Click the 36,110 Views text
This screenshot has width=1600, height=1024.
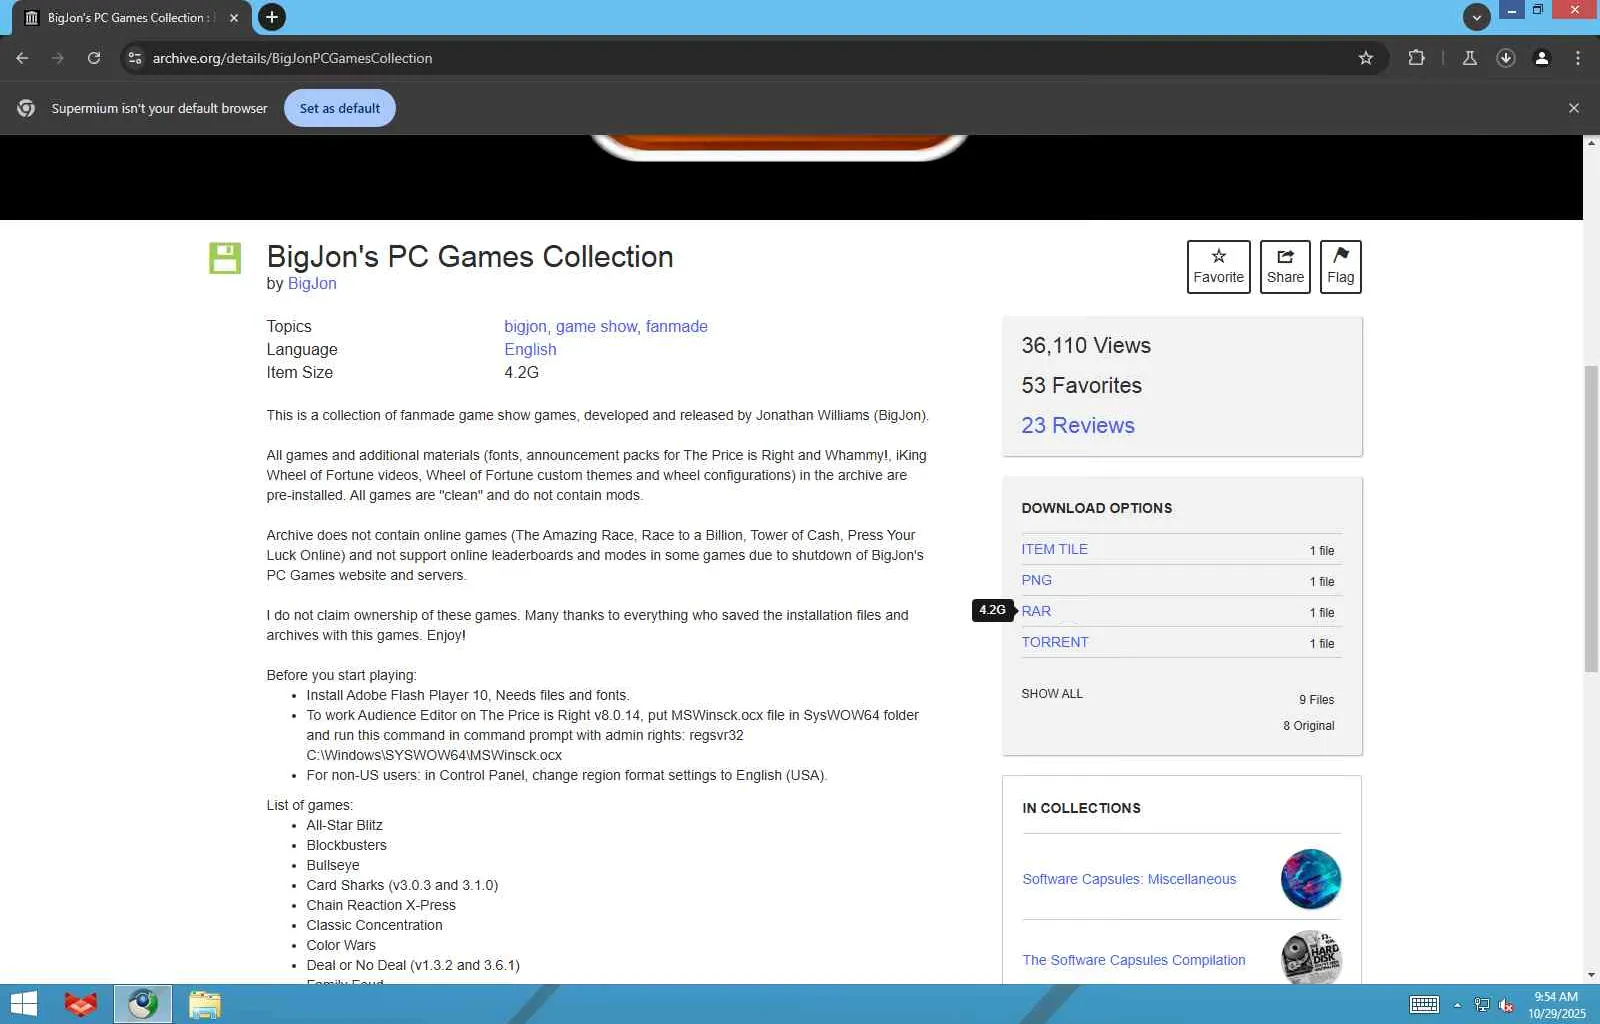click(1086, 346)
